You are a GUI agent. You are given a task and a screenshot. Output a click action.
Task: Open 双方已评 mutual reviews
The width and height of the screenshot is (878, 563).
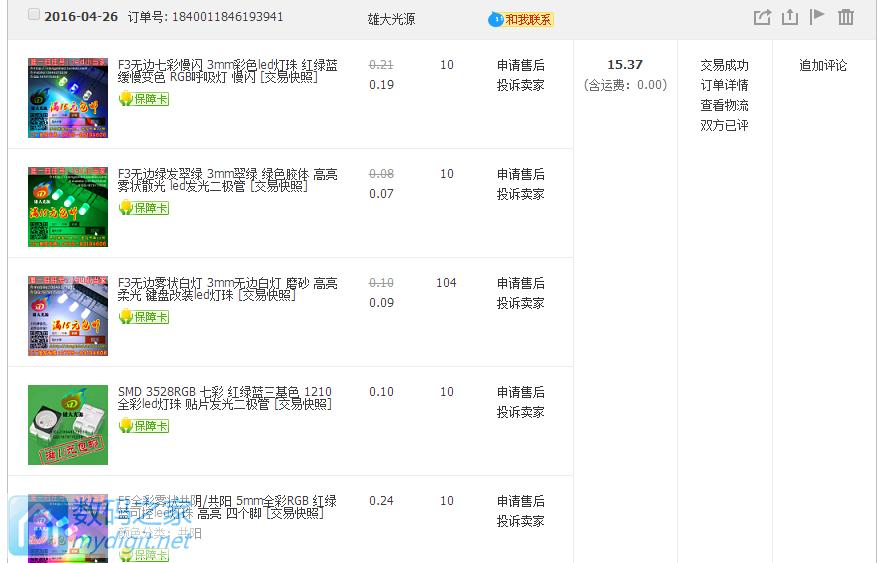tap(725, 125)
